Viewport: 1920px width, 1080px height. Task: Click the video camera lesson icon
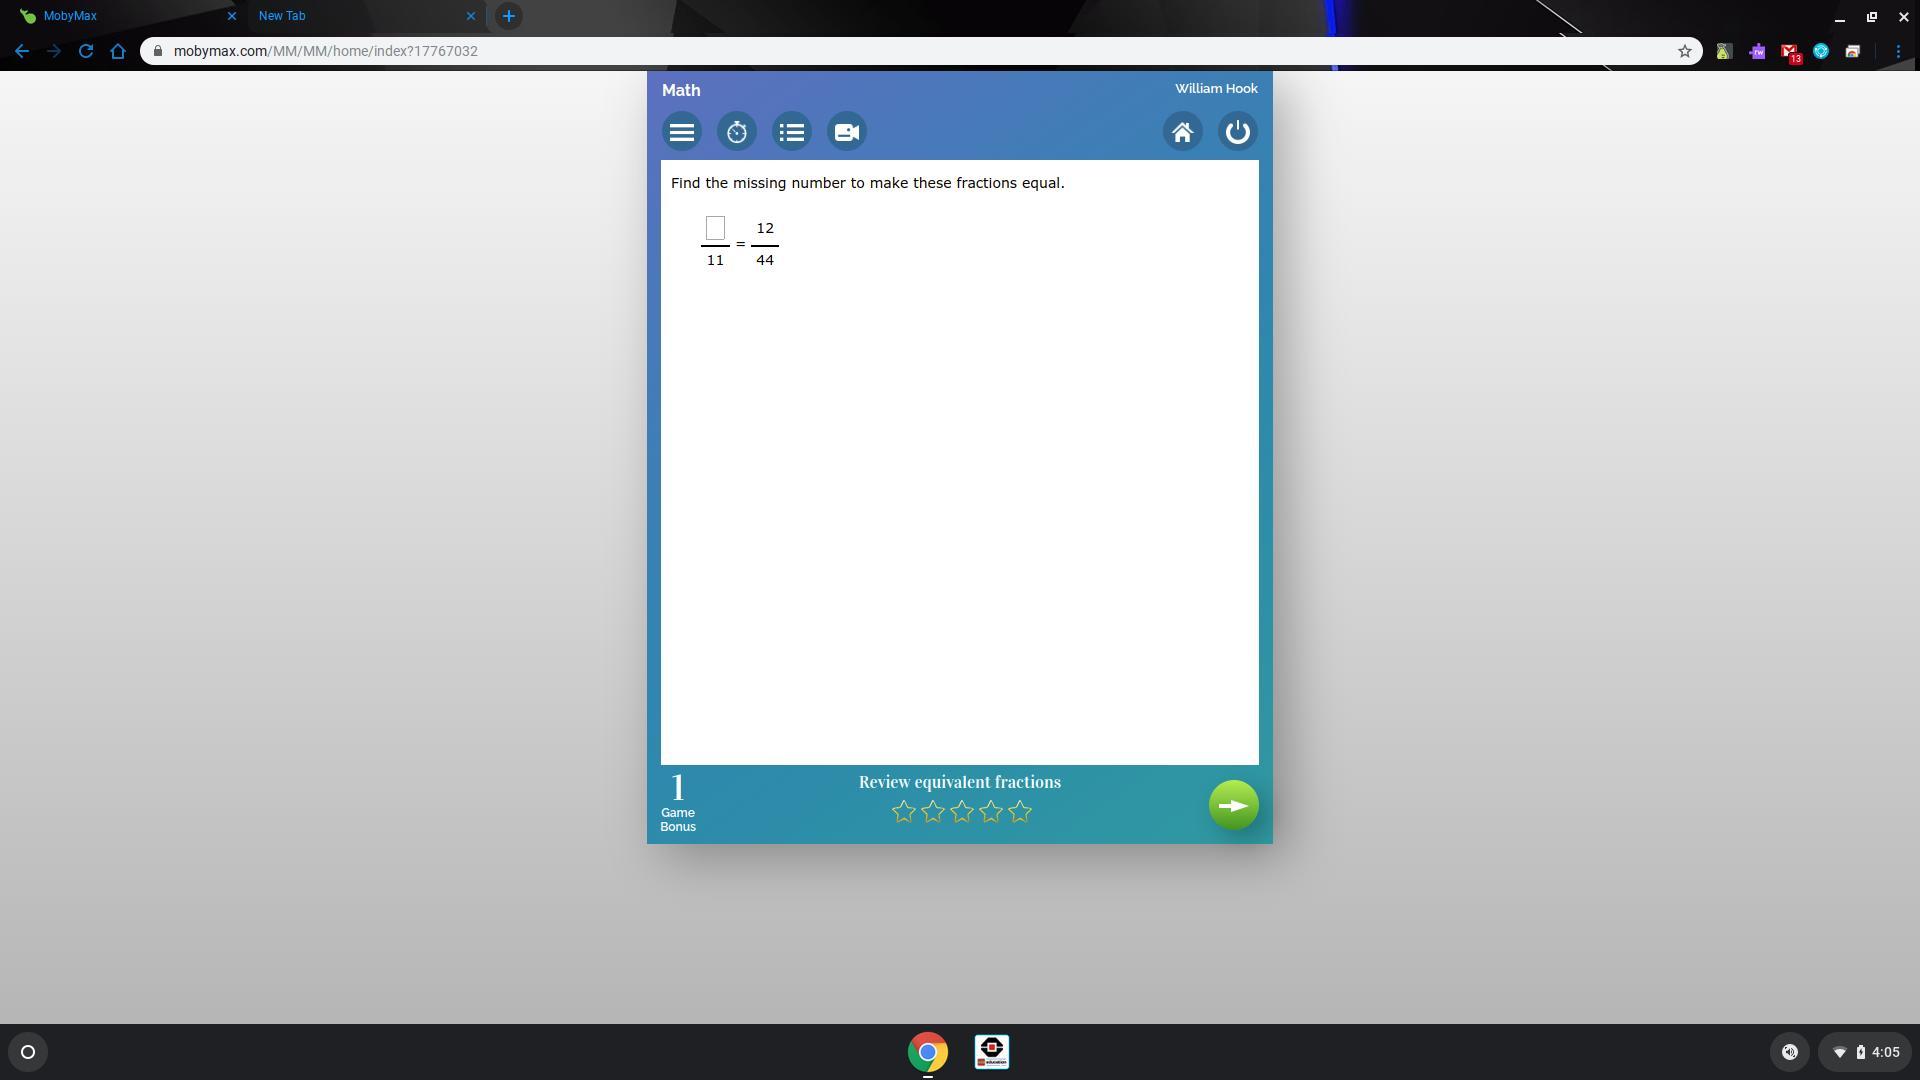point(847,132)
